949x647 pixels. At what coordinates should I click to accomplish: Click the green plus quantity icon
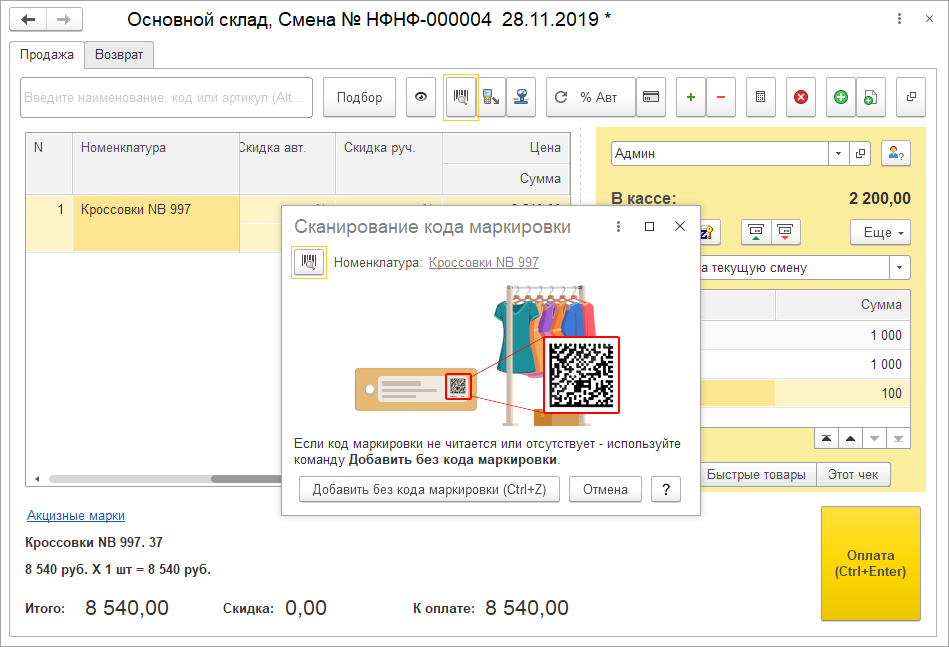coord(690,97)
